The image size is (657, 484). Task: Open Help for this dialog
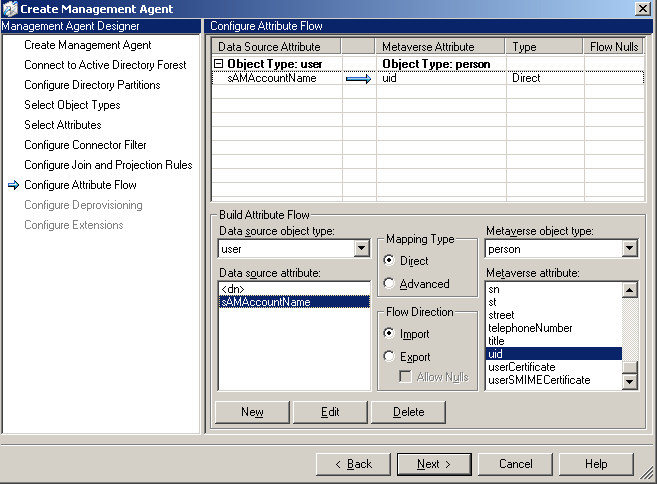coord(596,464)
